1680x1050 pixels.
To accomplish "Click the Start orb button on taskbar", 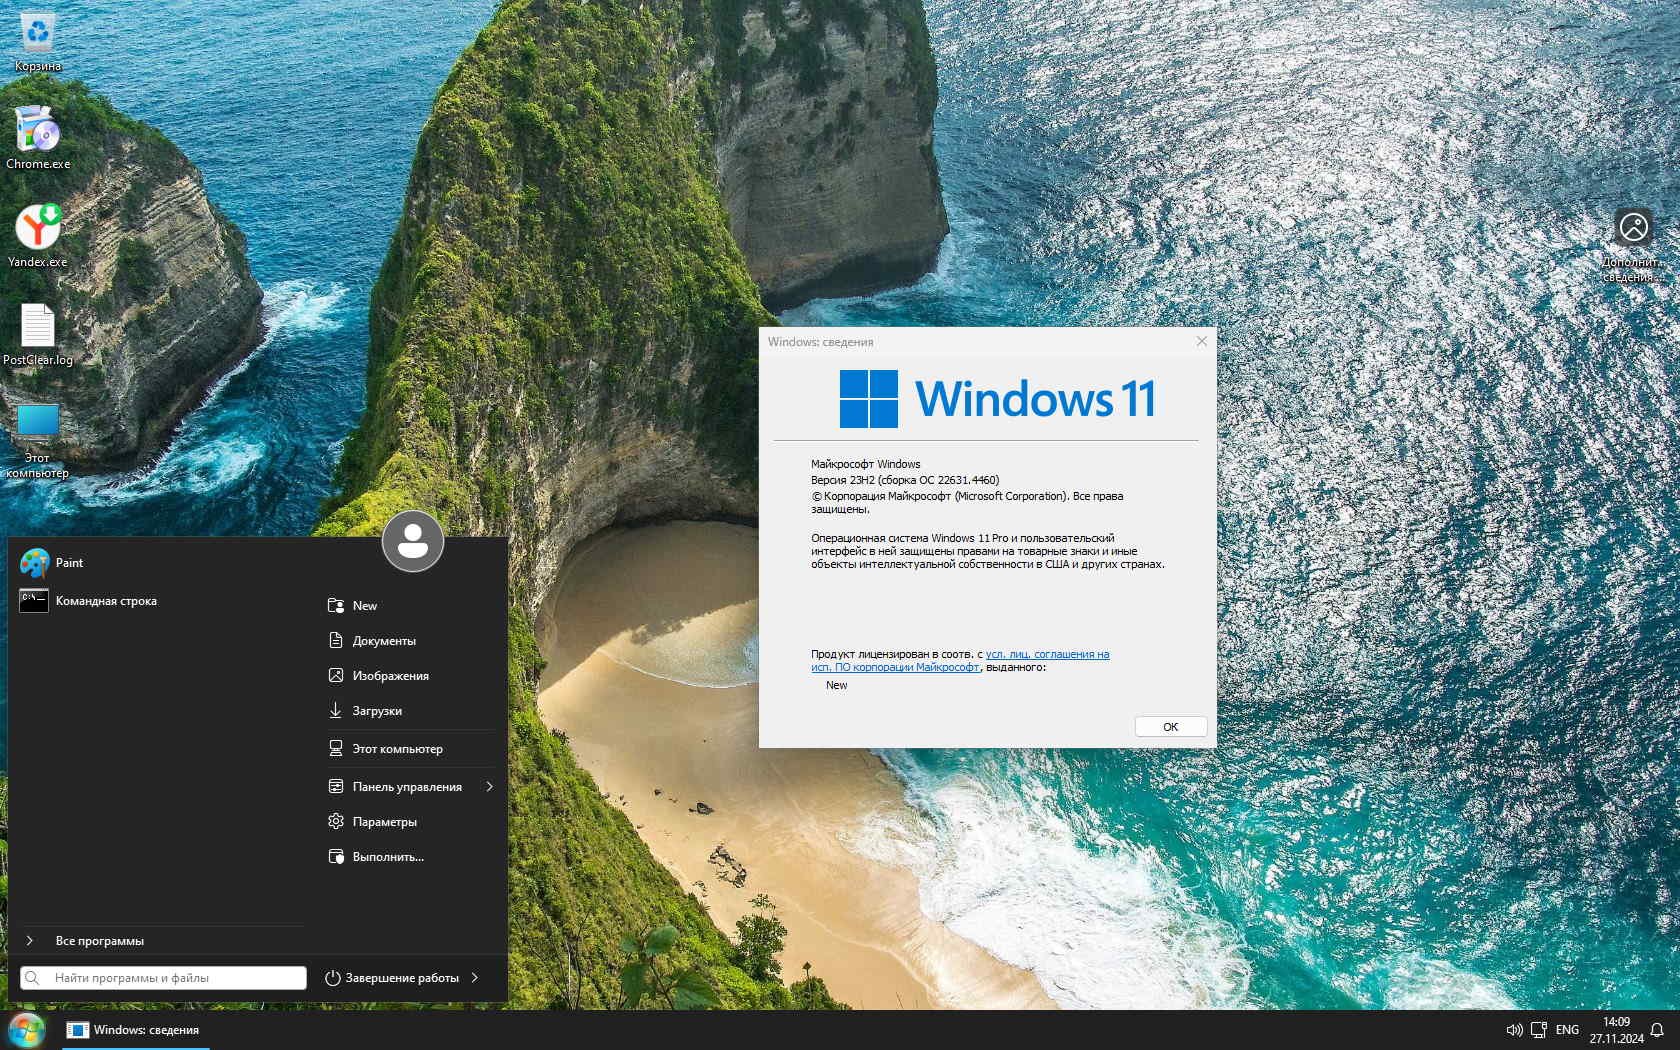I will tap(26, 1030).
